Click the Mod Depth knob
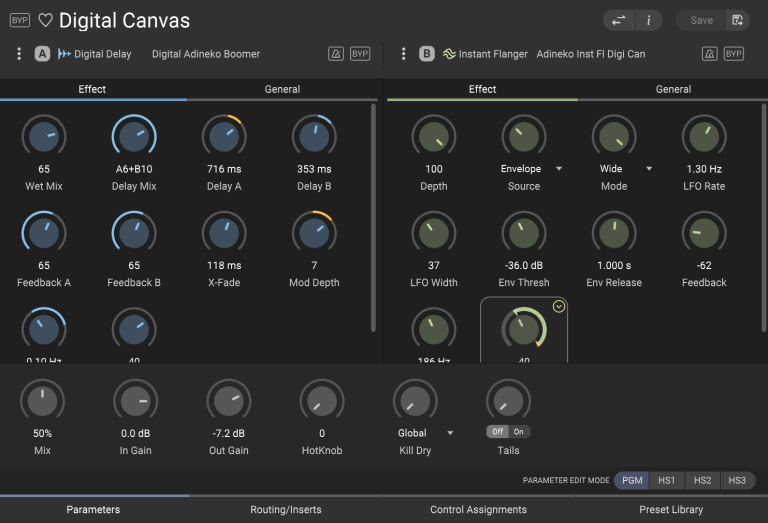The width and height of the screenshot is (768, 523). [x=314, y=233]
